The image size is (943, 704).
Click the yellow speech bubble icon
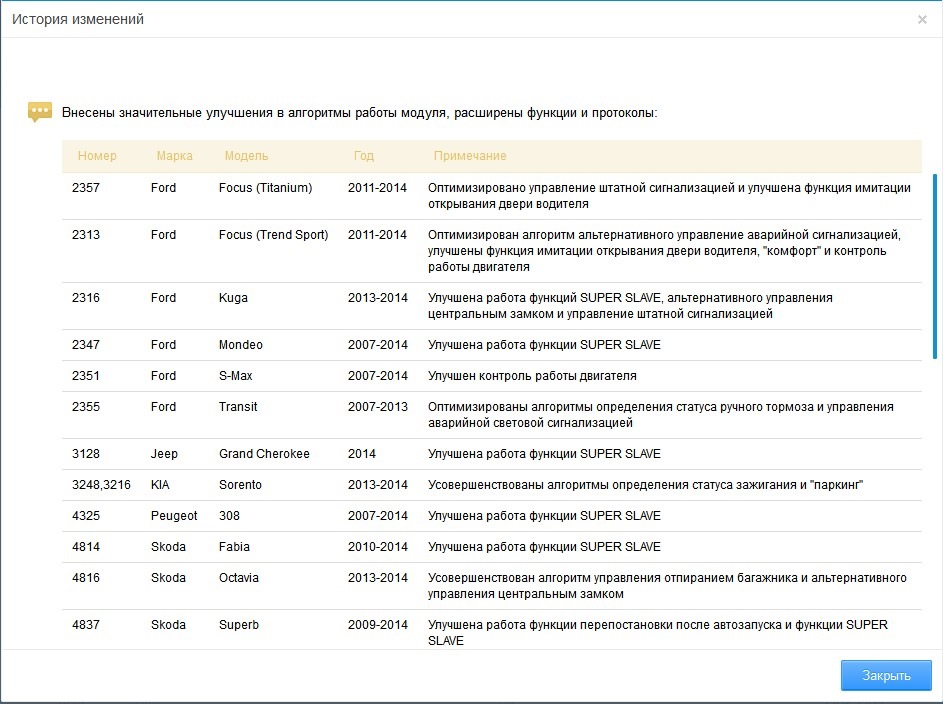pyautogui.click(x=39, y=112)
